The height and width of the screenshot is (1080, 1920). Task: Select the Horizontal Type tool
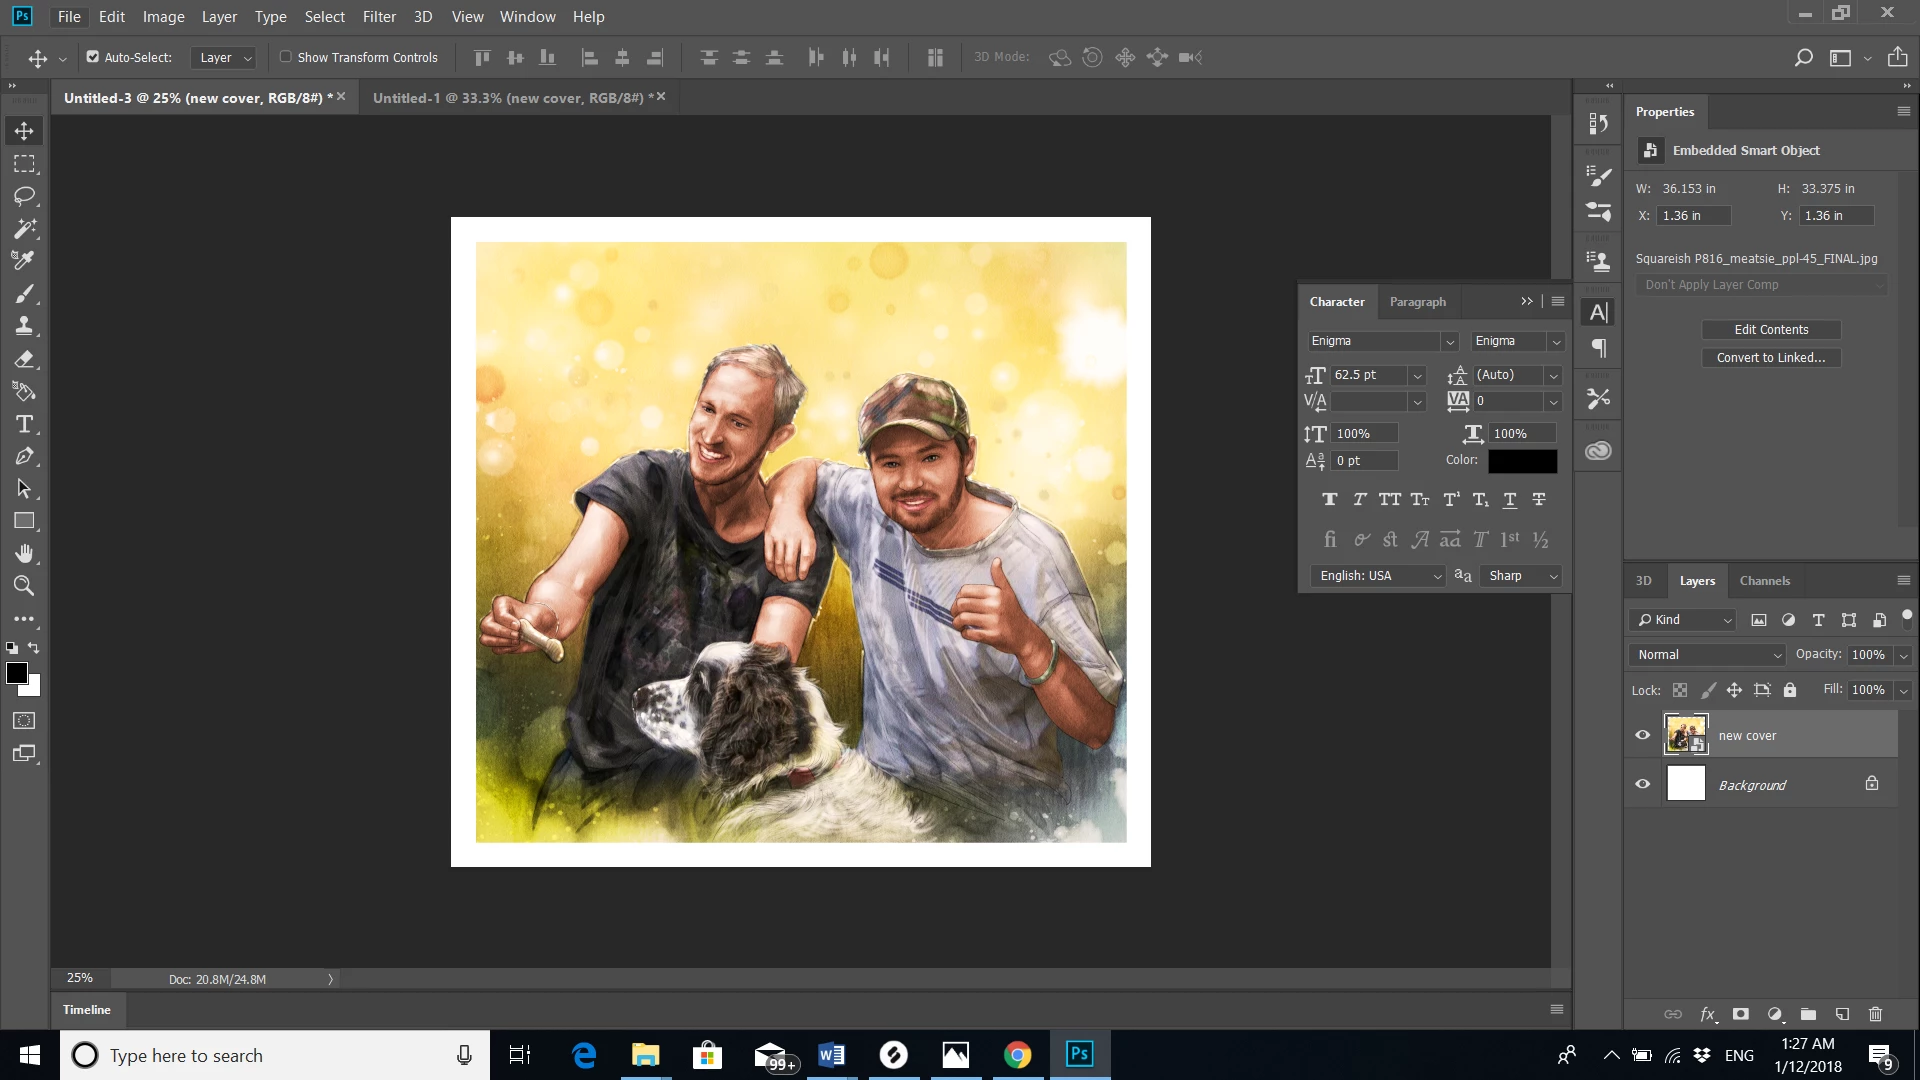click(x=24, y=424)
